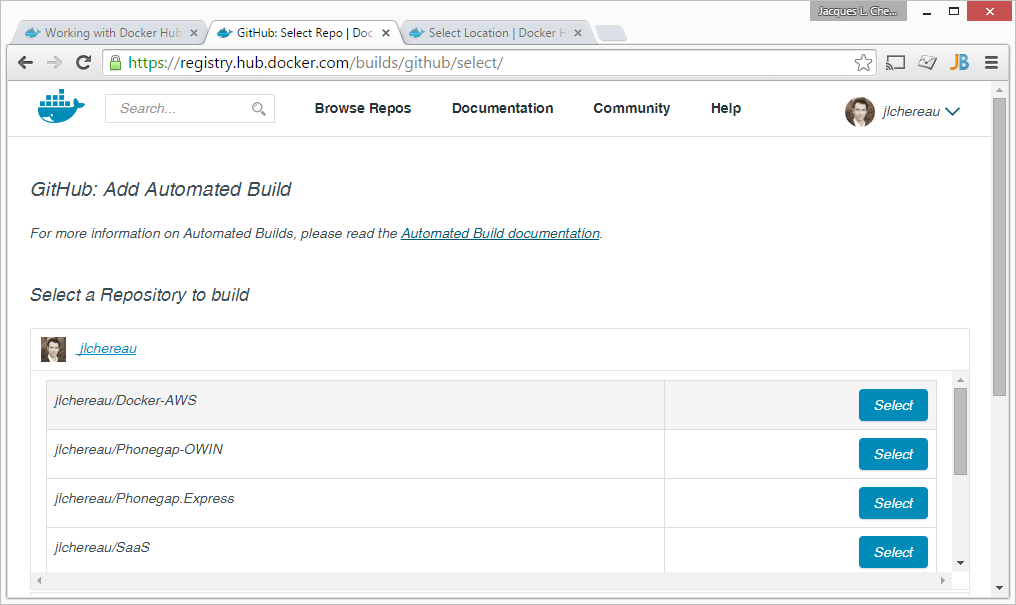Click the Select a Repository to build heading

coord(140,295)
